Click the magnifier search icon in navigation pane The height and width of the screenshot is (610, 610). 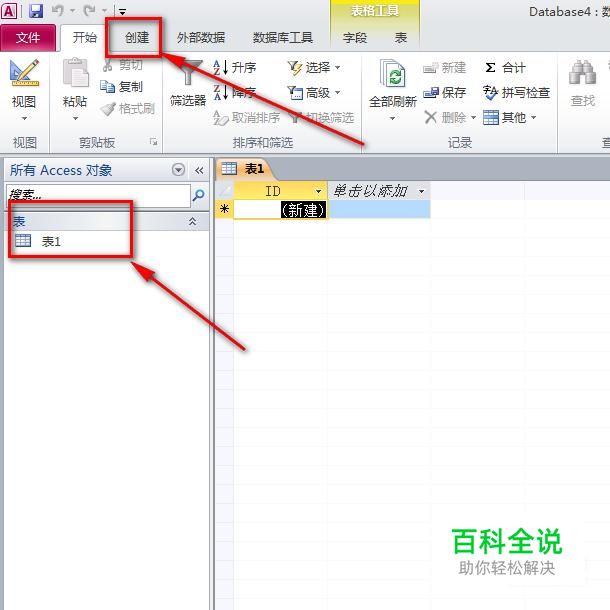point(198,195)
